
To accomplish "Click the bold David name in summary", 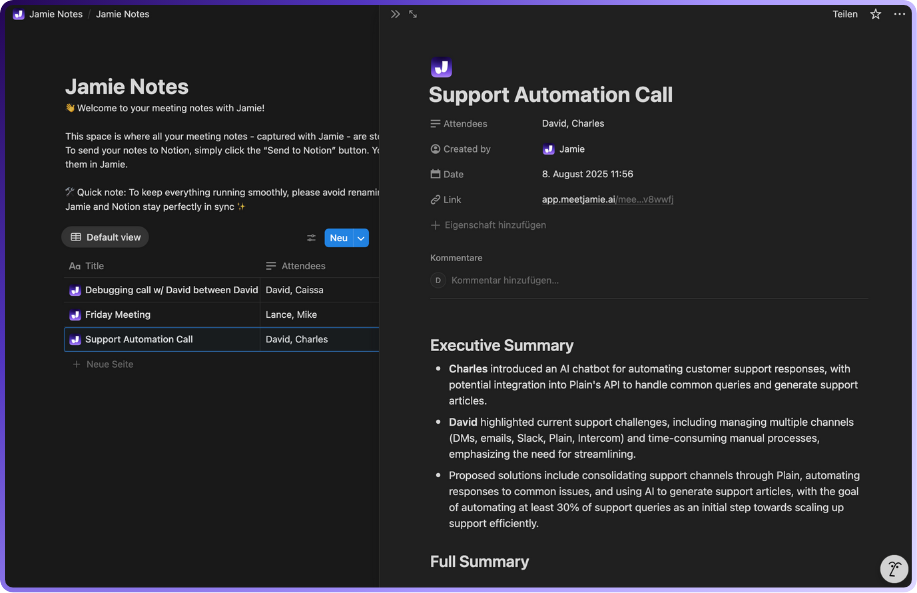I will tap(463, 422).
